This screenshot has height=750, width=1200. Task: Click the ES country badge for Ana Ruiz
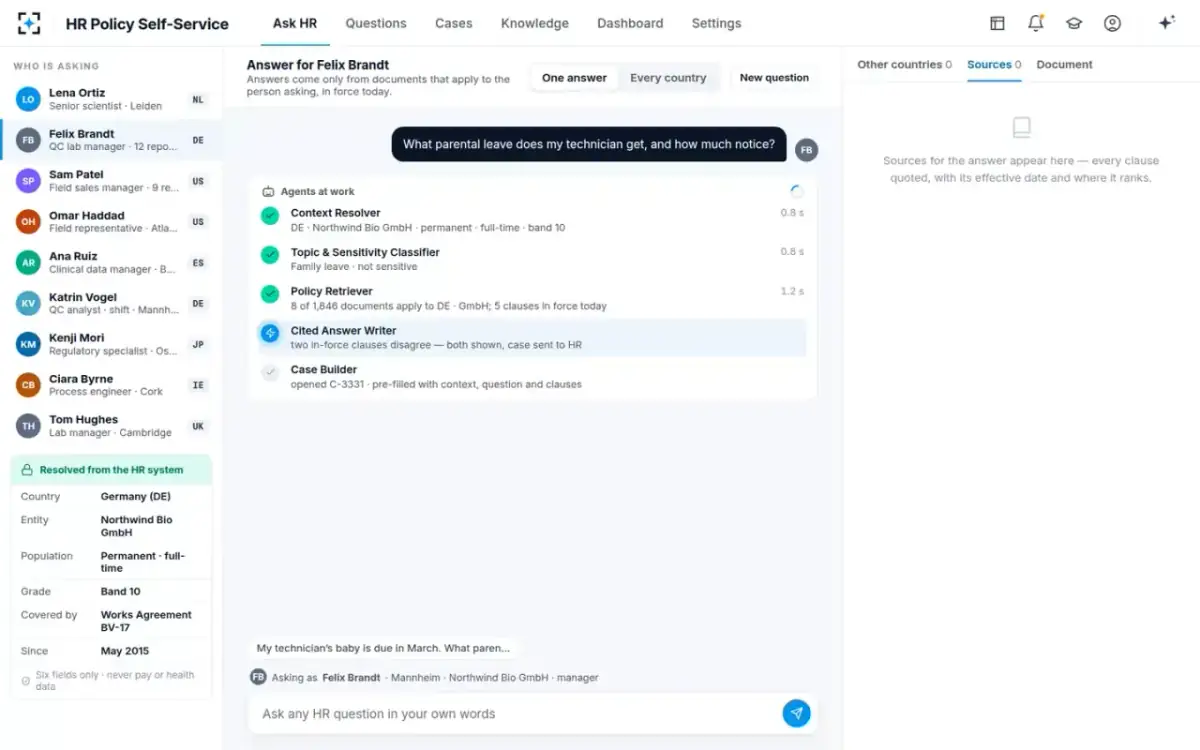coord(198,263)
